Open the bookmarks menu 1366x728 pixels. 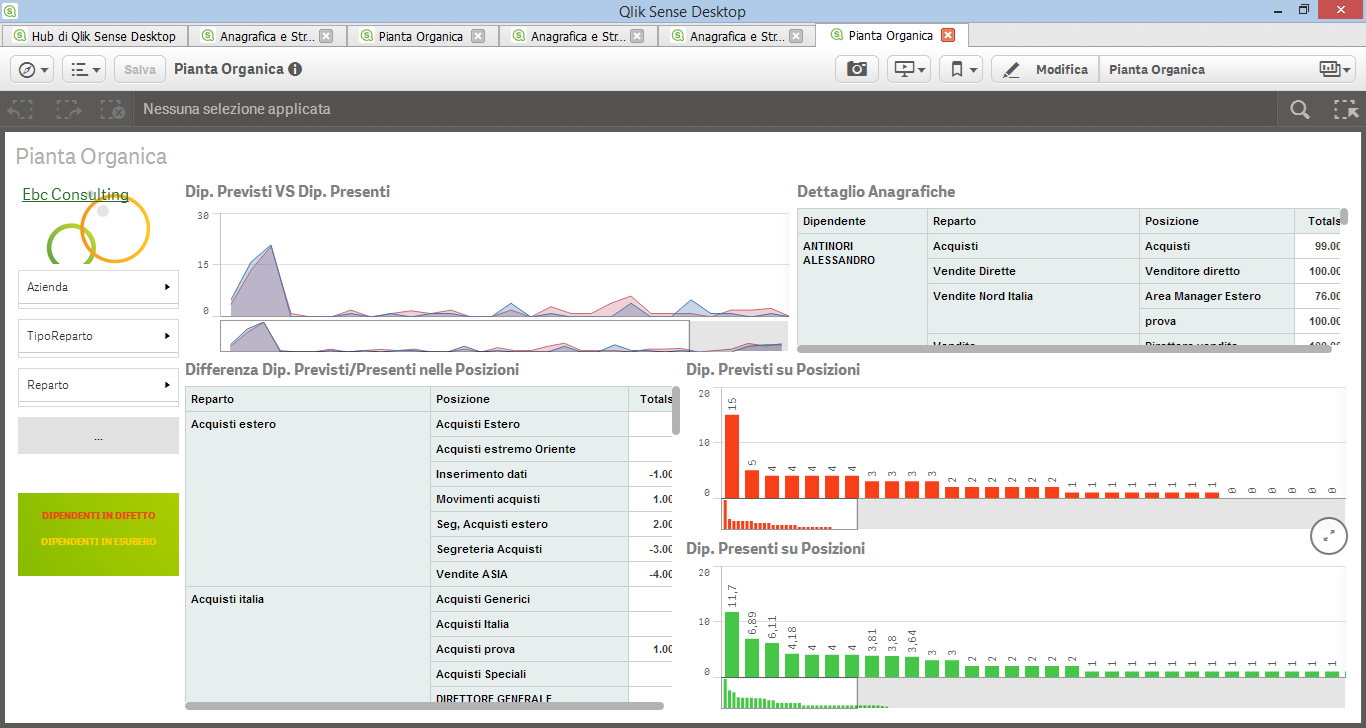coord(961,69)
